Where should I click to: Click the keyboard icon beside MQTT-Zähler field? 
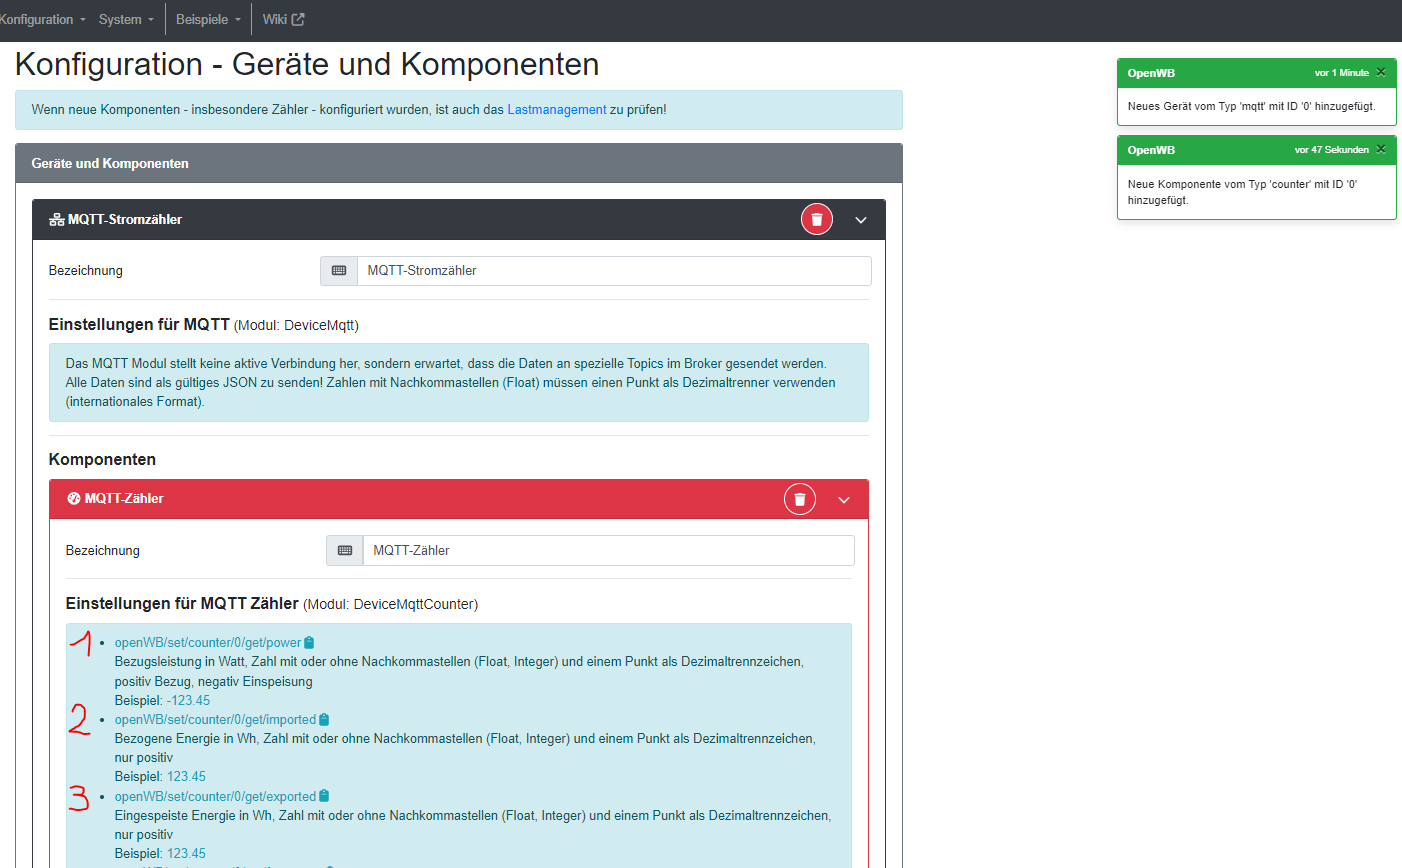click(x=345, y=551)
